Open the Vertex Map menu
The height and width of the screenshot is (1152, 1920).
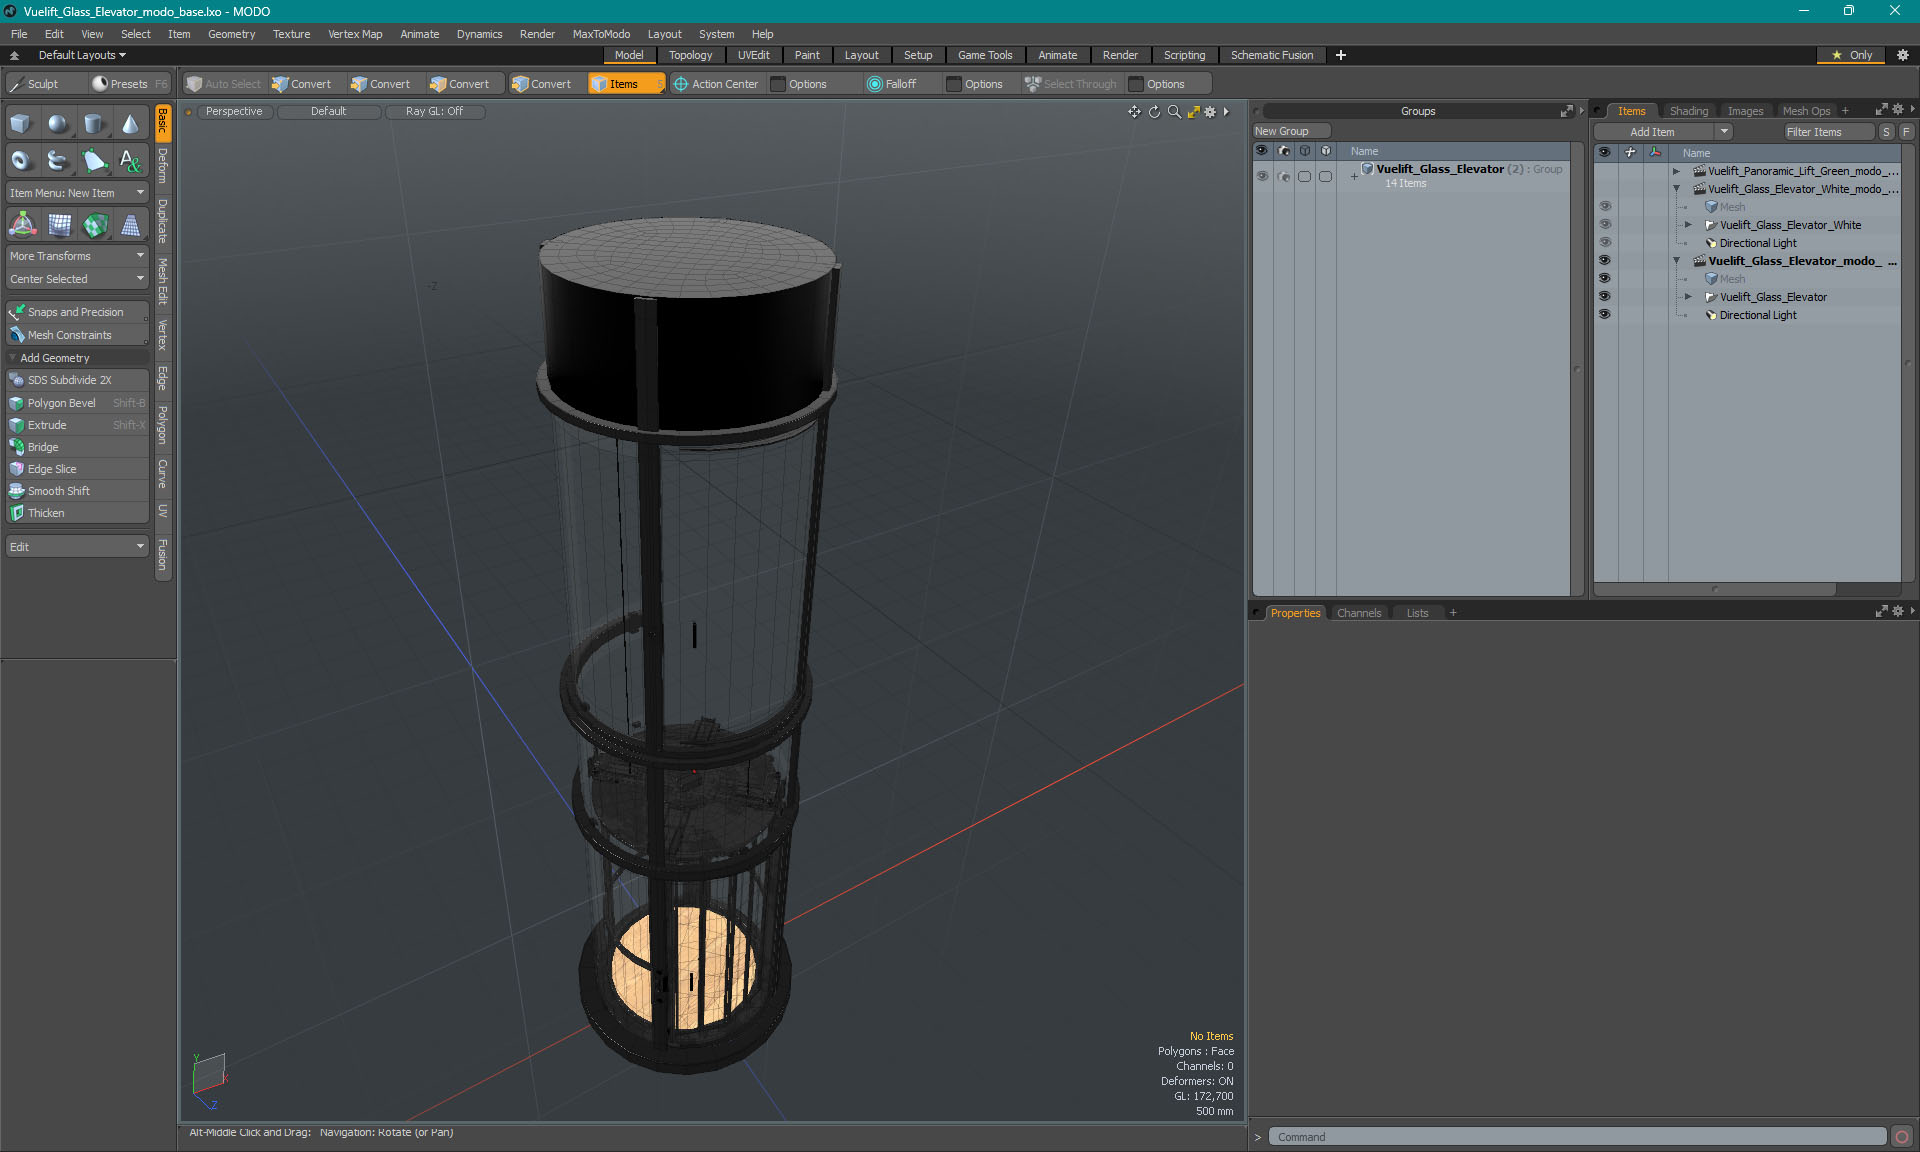coord(355,34)
